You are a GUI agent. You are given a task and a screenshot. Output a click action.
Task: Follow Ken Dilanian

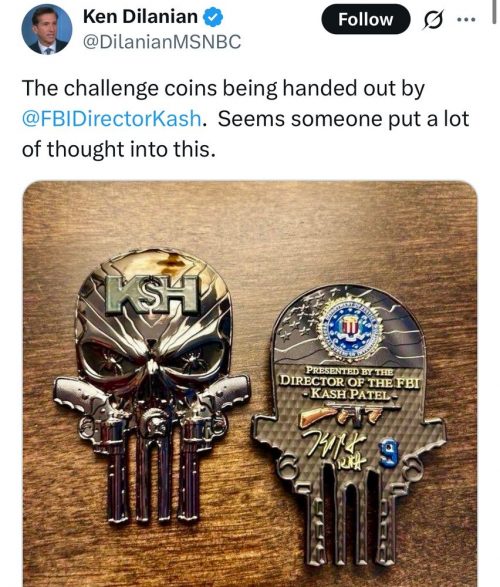coord(365,19)
